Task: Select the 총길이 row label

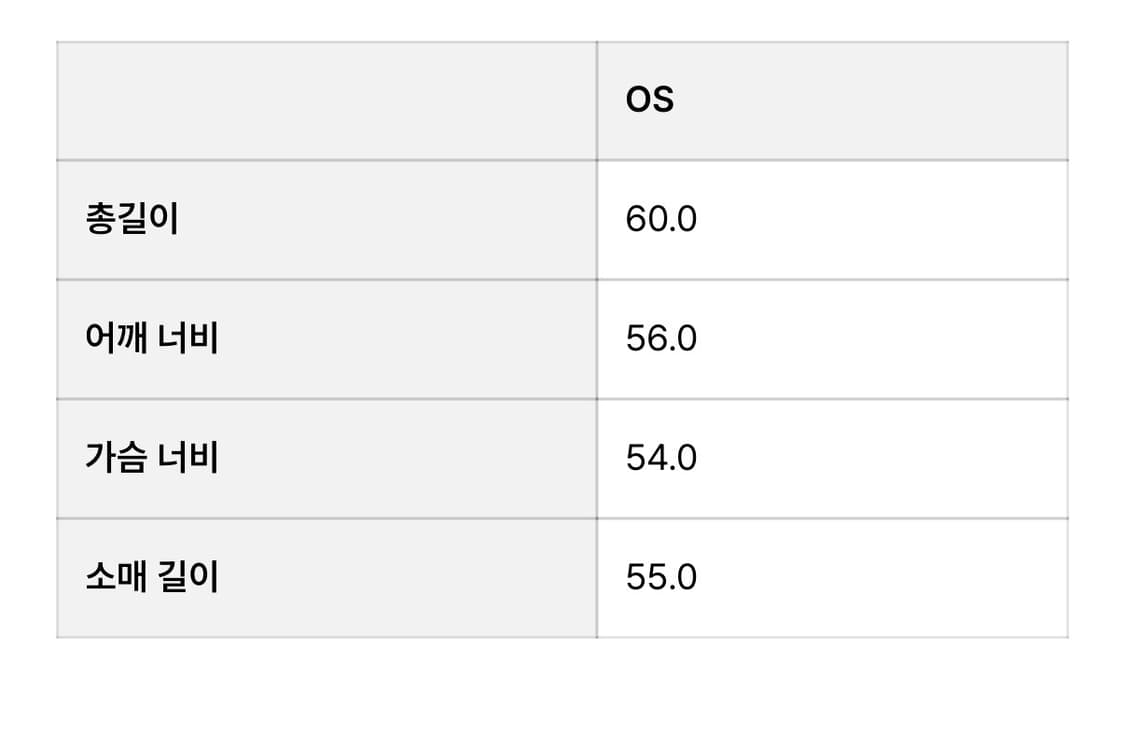Action: coord(132,219)
